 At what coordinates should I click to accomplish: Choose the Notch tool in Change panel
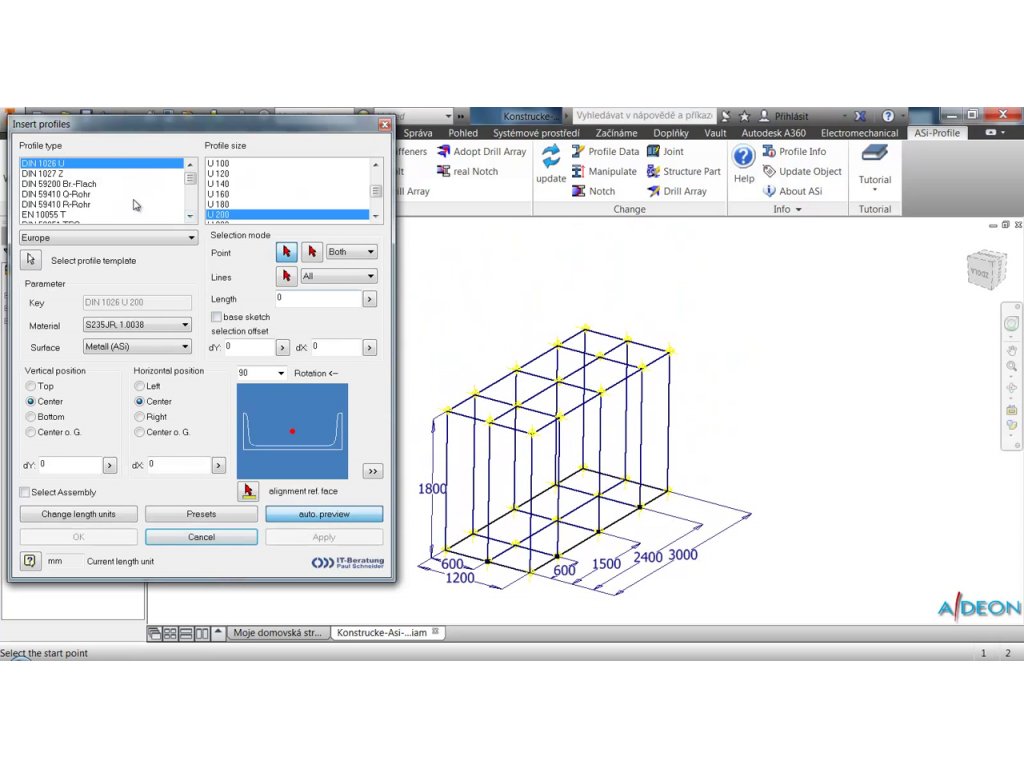(x=594, y=191)
